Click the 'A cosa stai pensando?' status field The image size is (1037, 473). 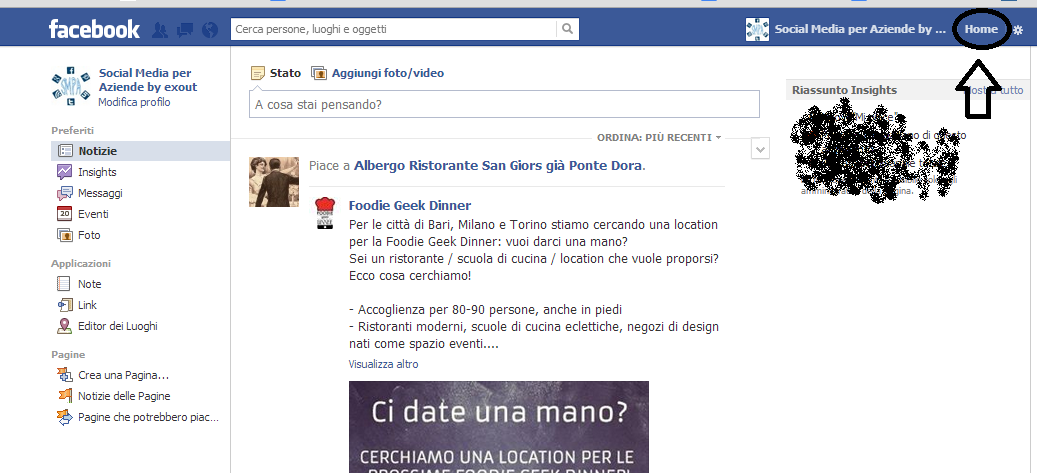pyautogui.click(x=504, y=104)
